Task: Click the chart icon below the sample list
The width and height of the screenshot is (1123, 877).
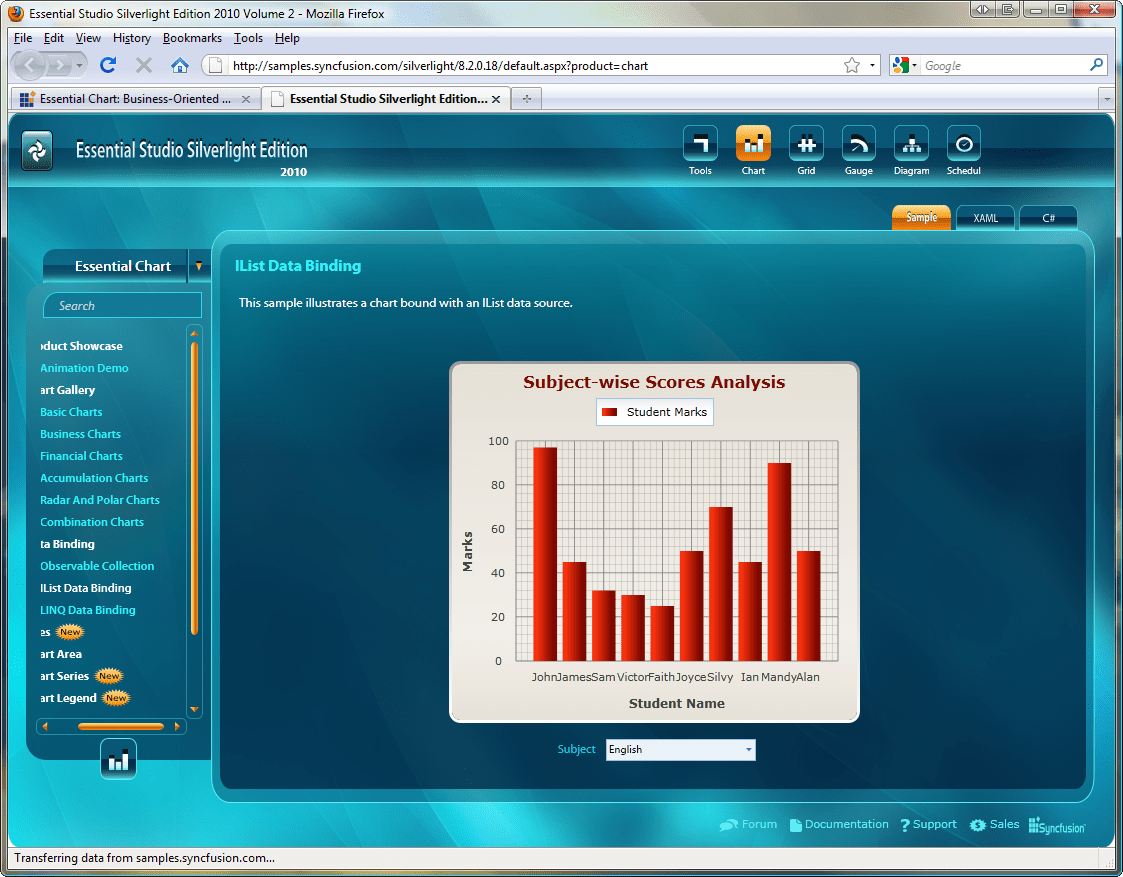Action: 118,758
